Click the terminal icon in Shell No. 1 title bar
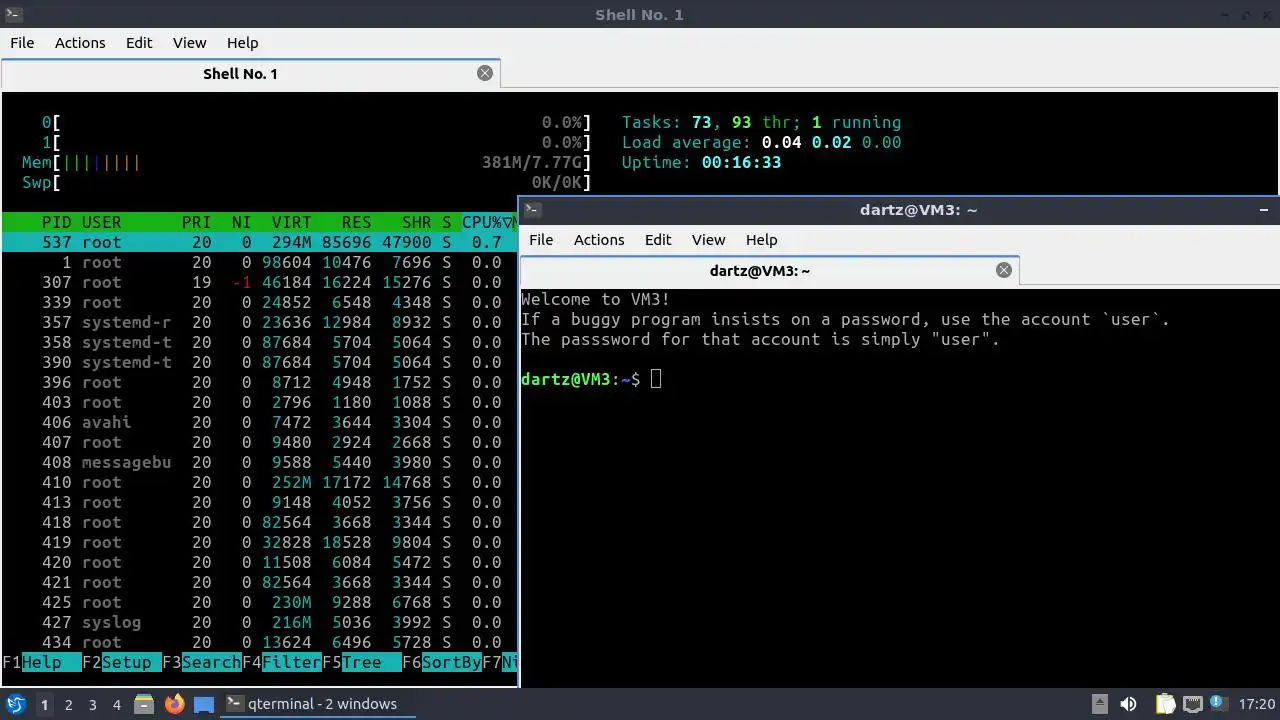The width and height of the screenshot is (1280, 720). [13, 14]
